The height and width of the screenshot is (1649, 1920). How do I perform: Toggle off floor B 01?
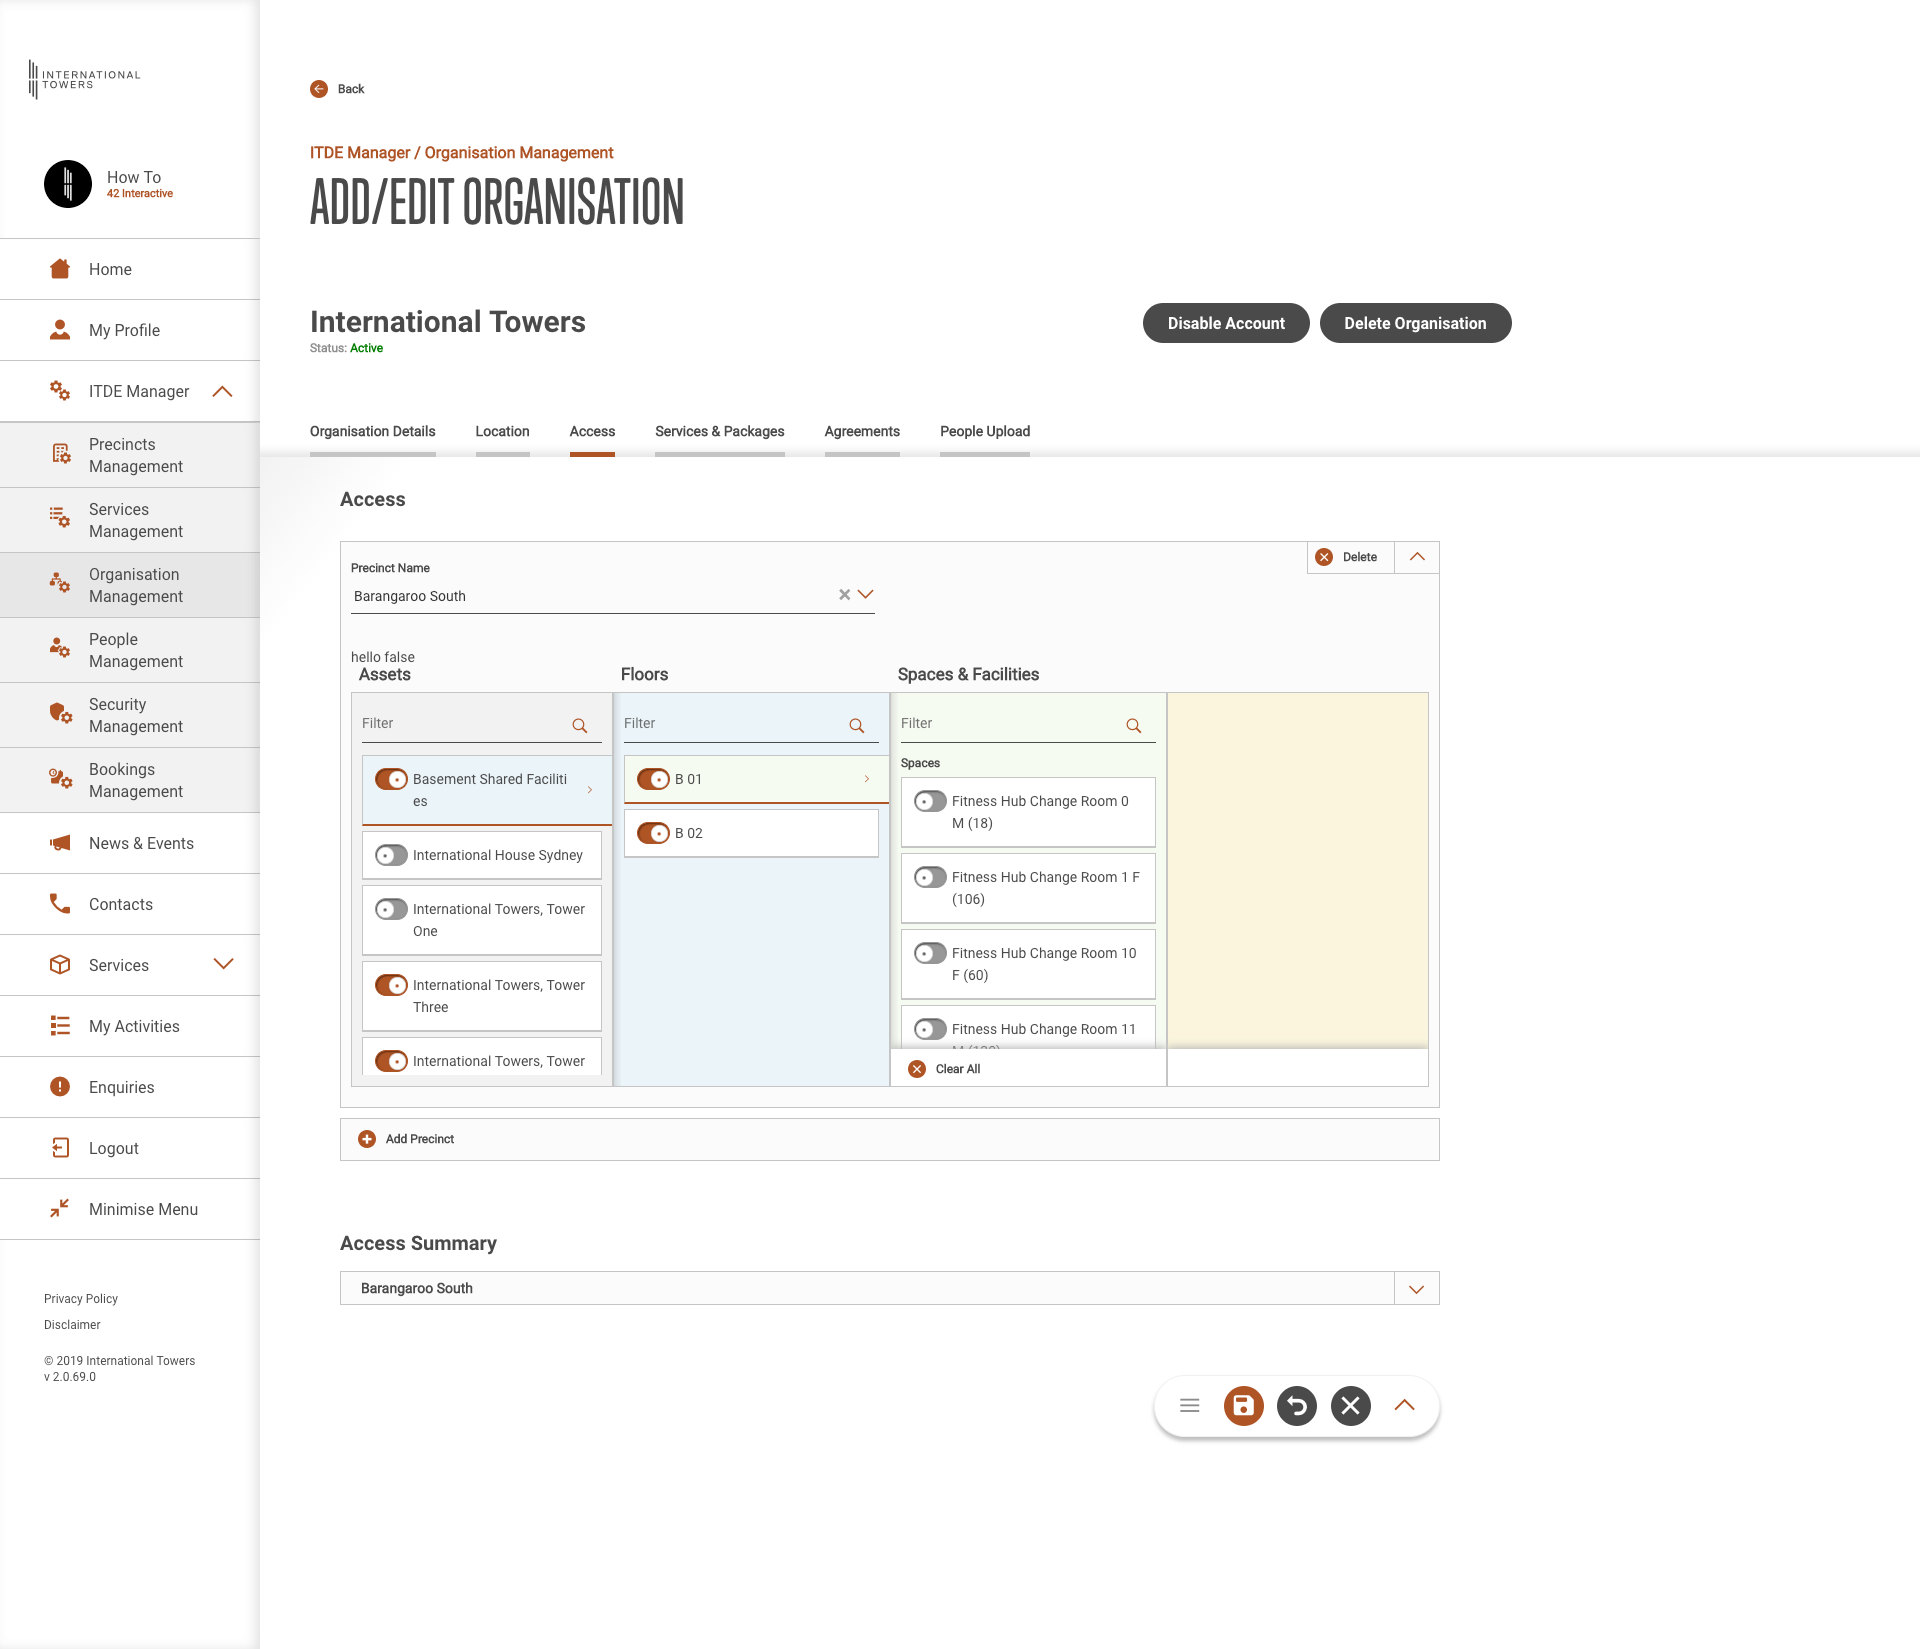point(653,779)
